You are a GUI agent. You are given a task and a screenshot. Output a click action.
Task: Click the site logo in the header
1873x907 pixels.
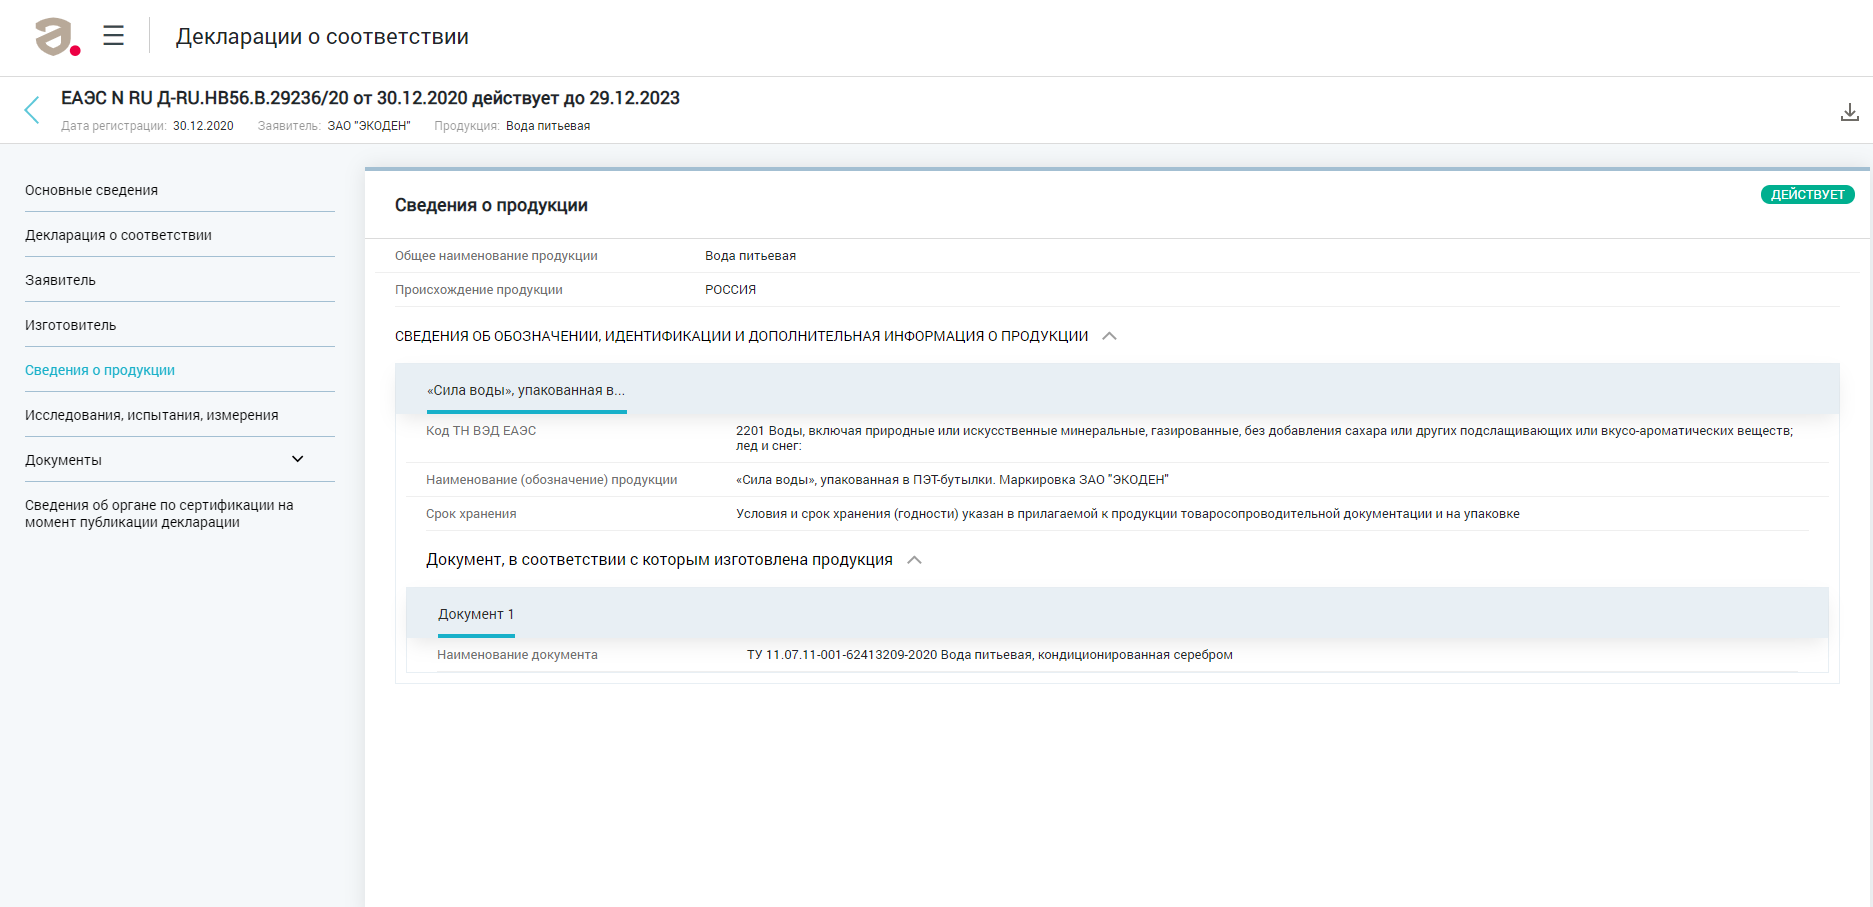[57, 37]
